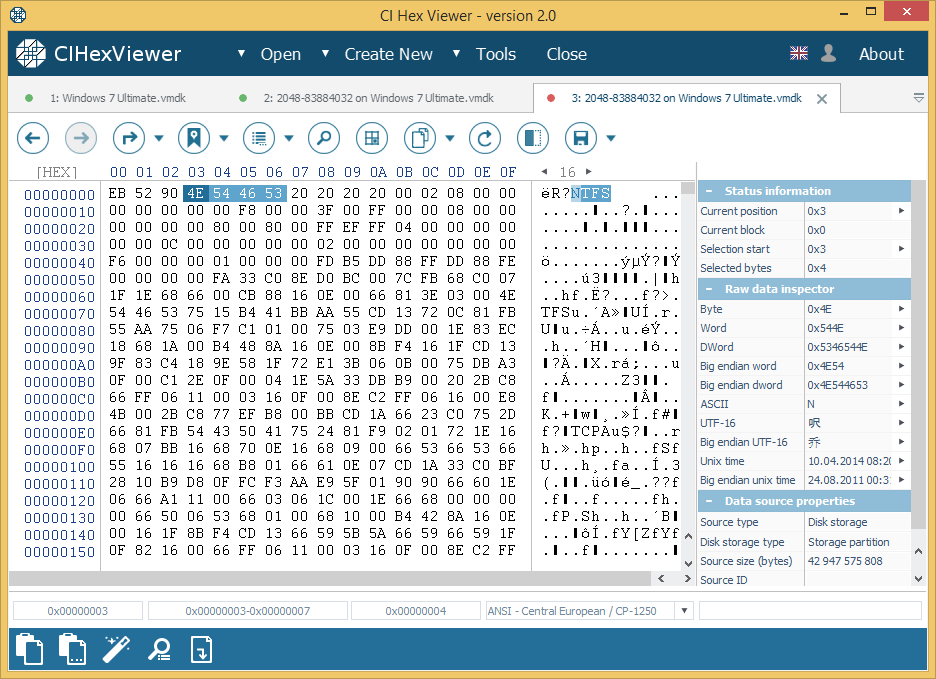Click the hex view vertical scrollbar thumb
The width and height of the screenshot is (936, 679).
coord(688,188)
